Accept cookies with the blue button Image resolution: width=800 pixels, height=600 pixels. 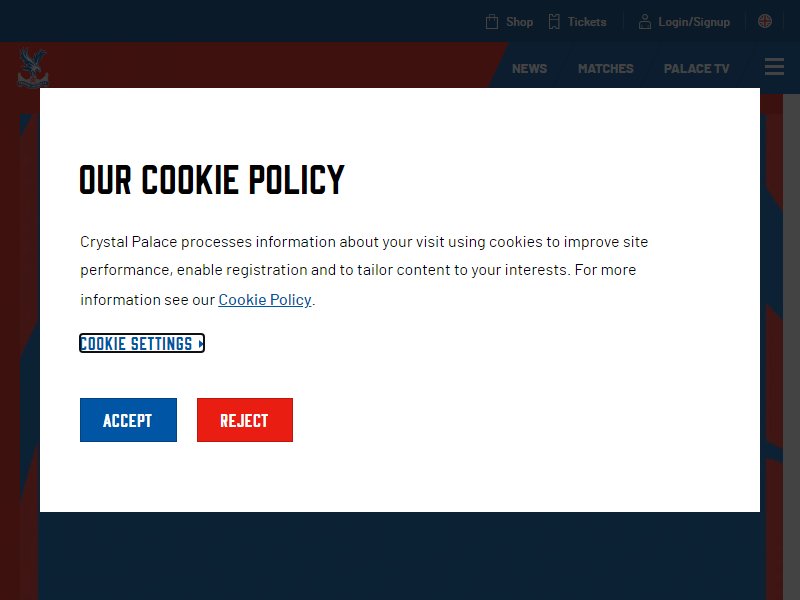point(129,420)
